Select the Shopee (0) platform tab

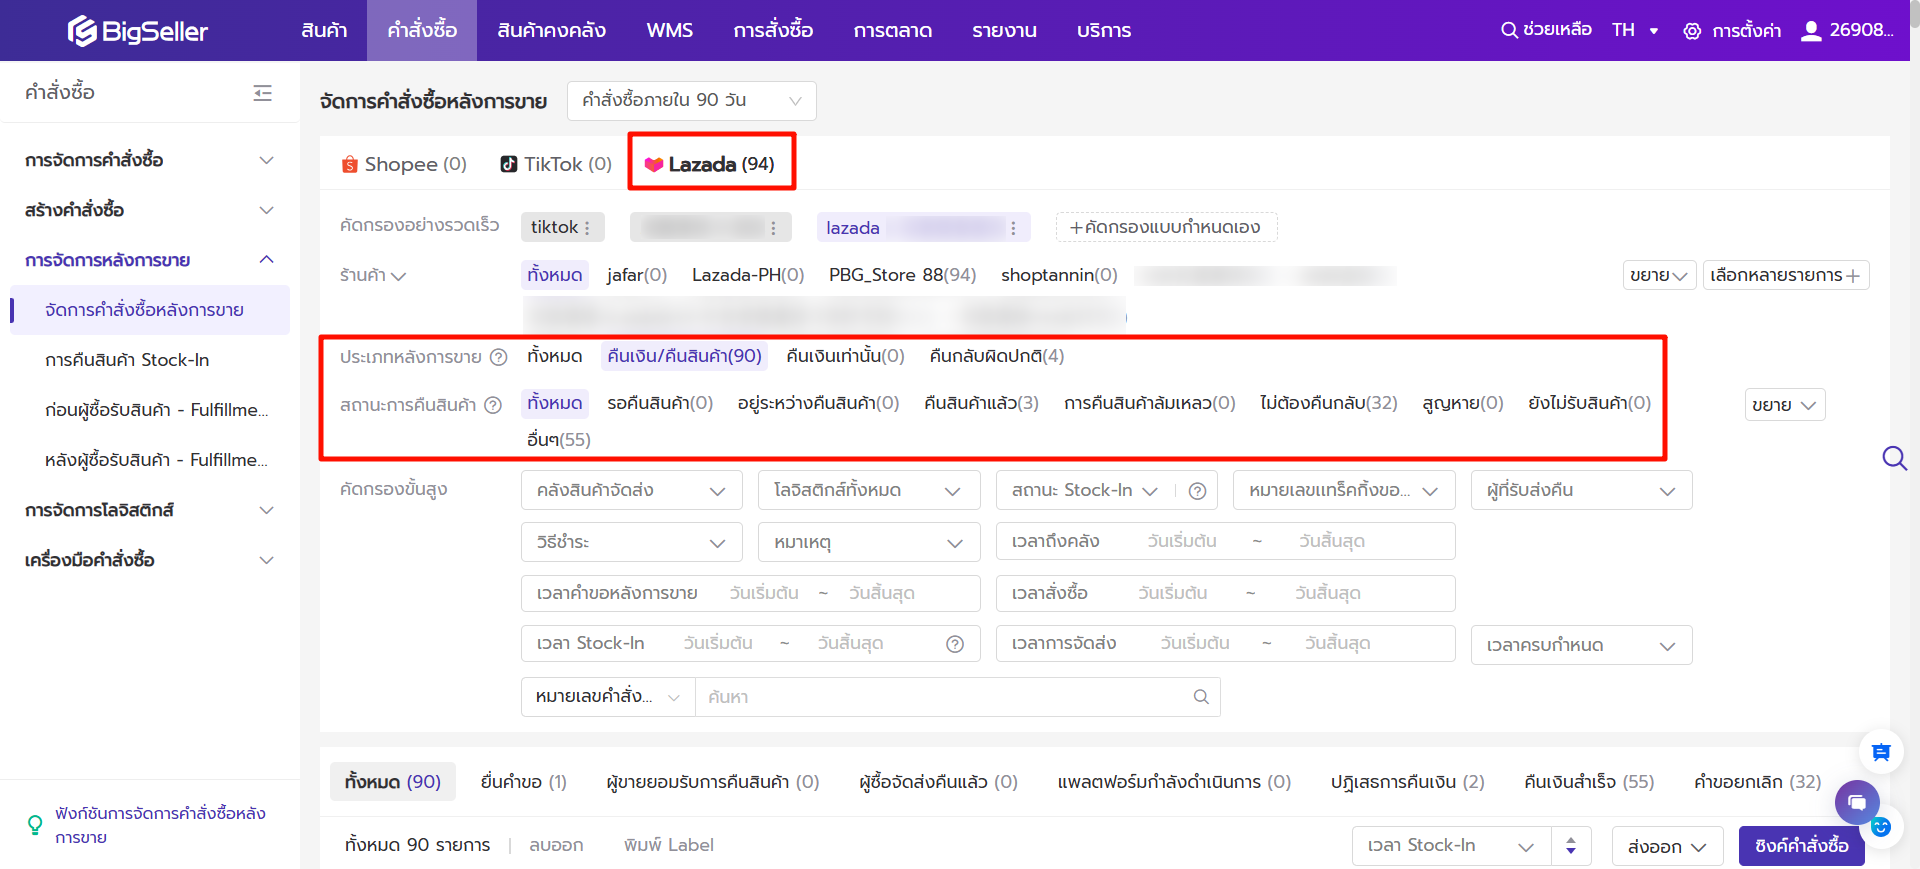[404, 164]
